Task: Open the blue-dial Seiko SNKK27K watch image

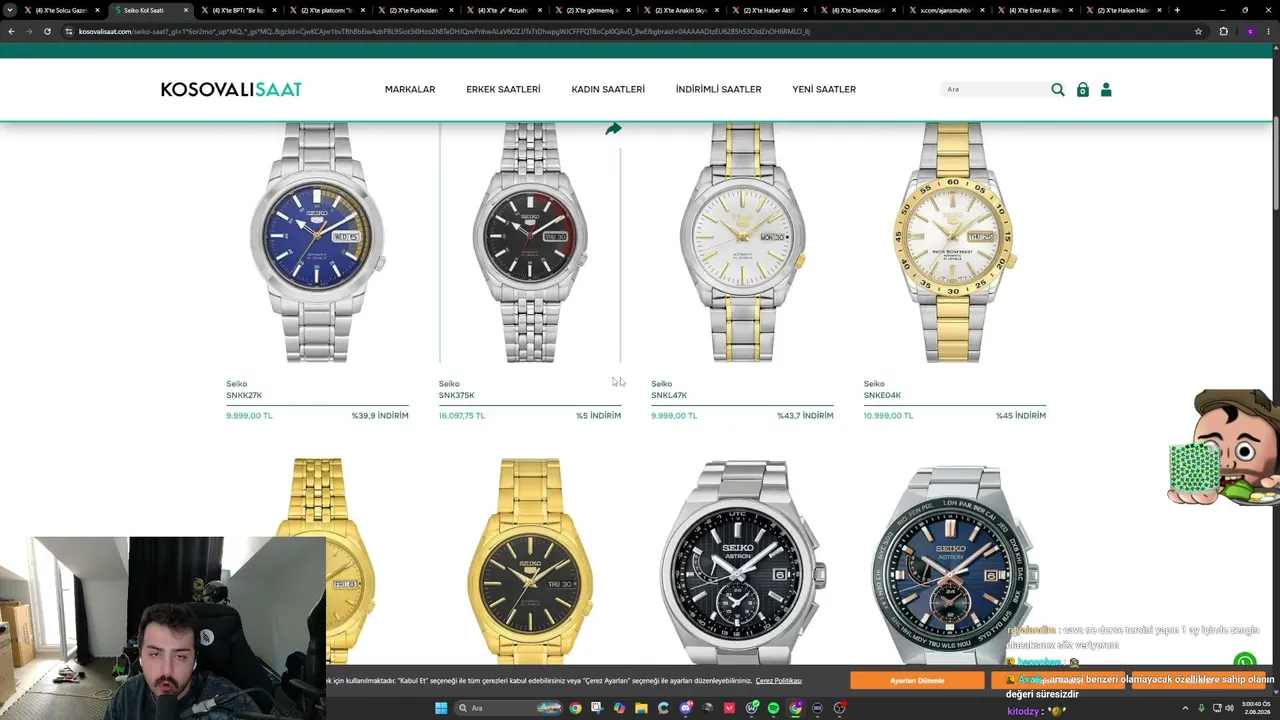Action: click(x=317, y=242)
